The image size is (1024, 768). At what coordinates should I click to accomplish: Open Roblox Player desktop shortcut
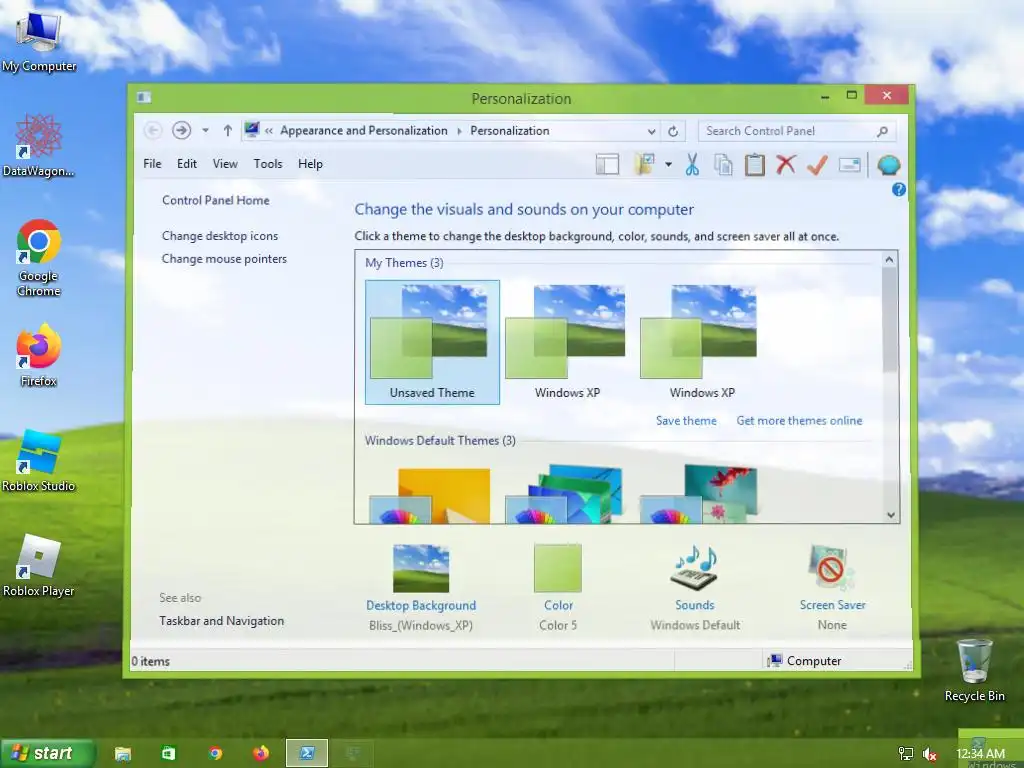39,565
